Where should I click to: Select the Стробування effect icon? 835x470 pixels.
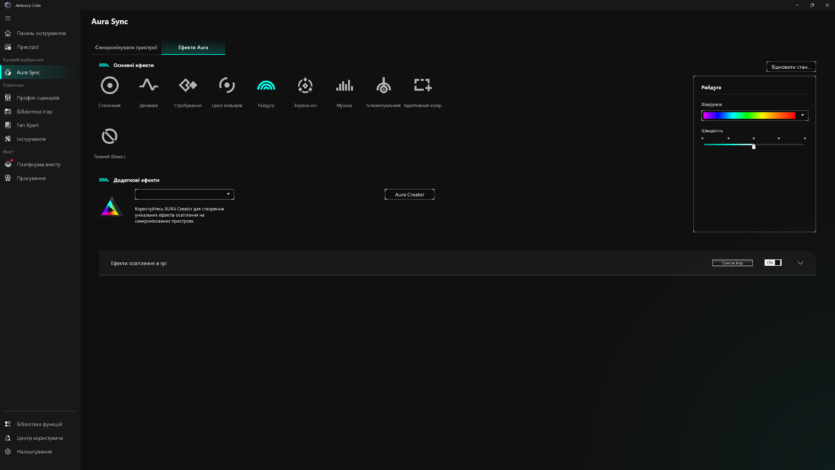(188, 85)
